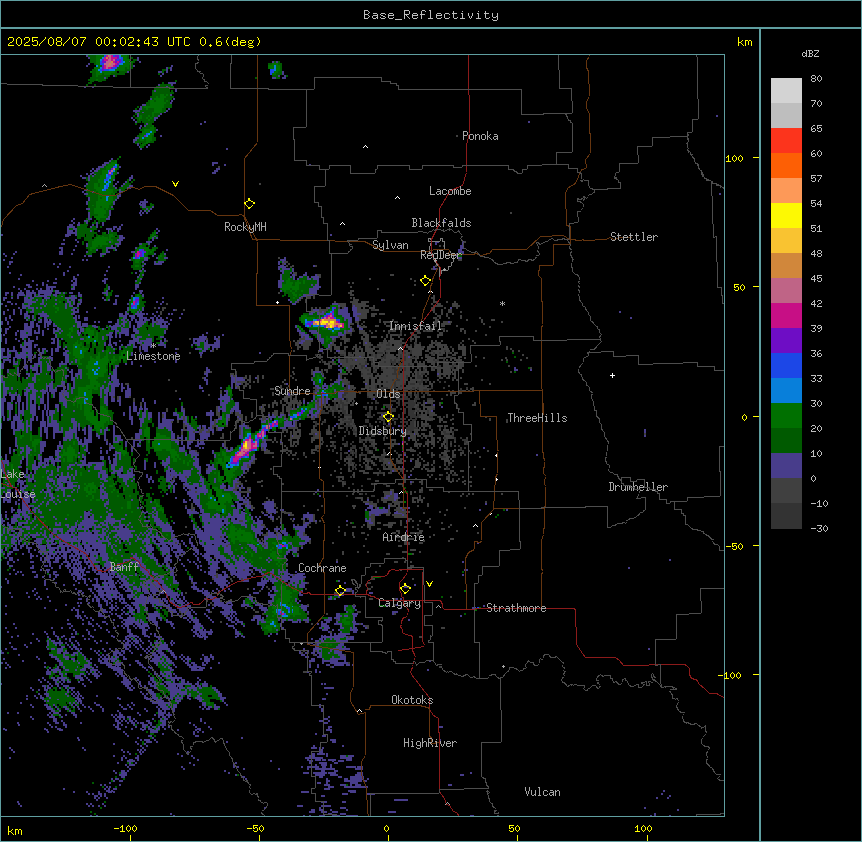Screen dimensions: 862x842
Task: Click the Blackfalds city label
Action: coord(441,223)
